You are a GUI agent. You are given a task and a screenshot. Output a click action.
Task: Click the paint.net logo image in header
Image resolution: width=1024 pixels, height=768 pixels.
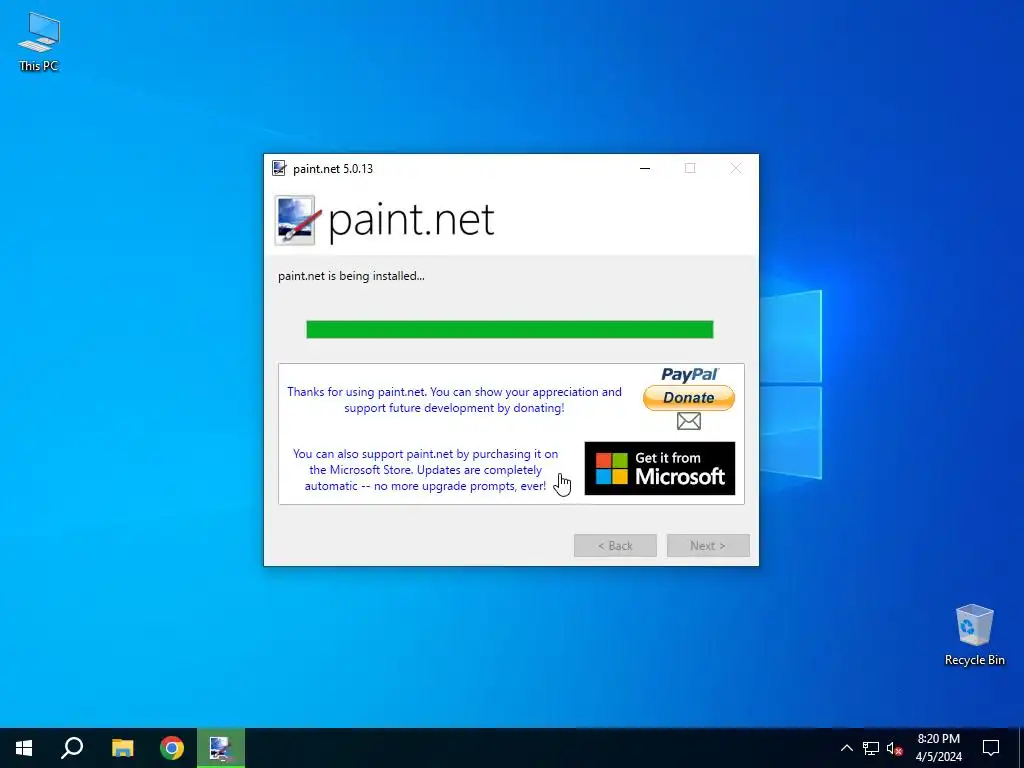296,220
